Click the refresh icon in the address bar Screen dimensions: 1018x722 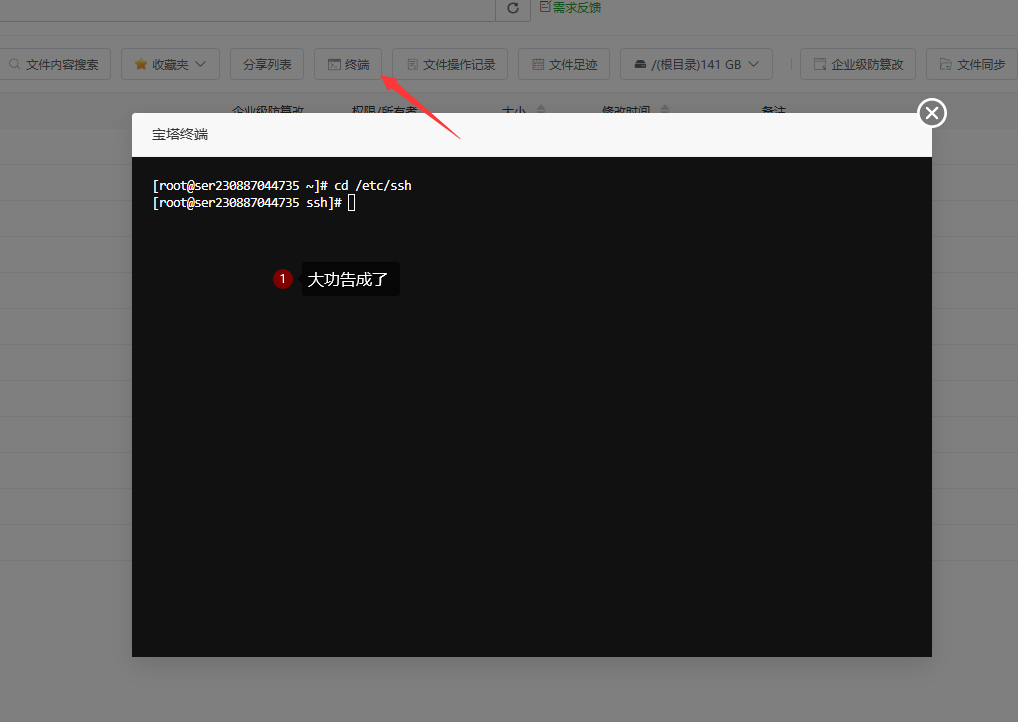pyautogui.click(x=513, y=8)
